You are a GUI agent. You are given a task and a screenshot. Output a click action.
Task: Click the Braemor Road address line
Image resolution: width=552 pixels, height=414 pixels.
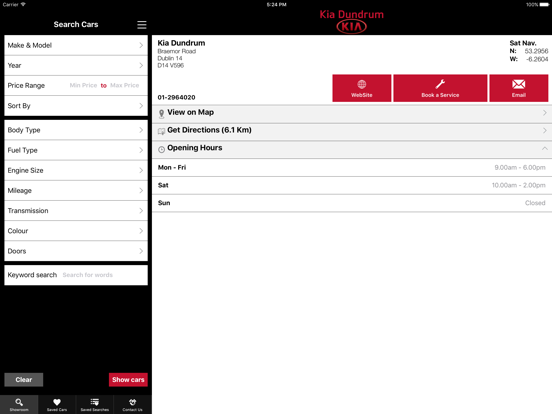pyautogui.click(x=177, y=51)
